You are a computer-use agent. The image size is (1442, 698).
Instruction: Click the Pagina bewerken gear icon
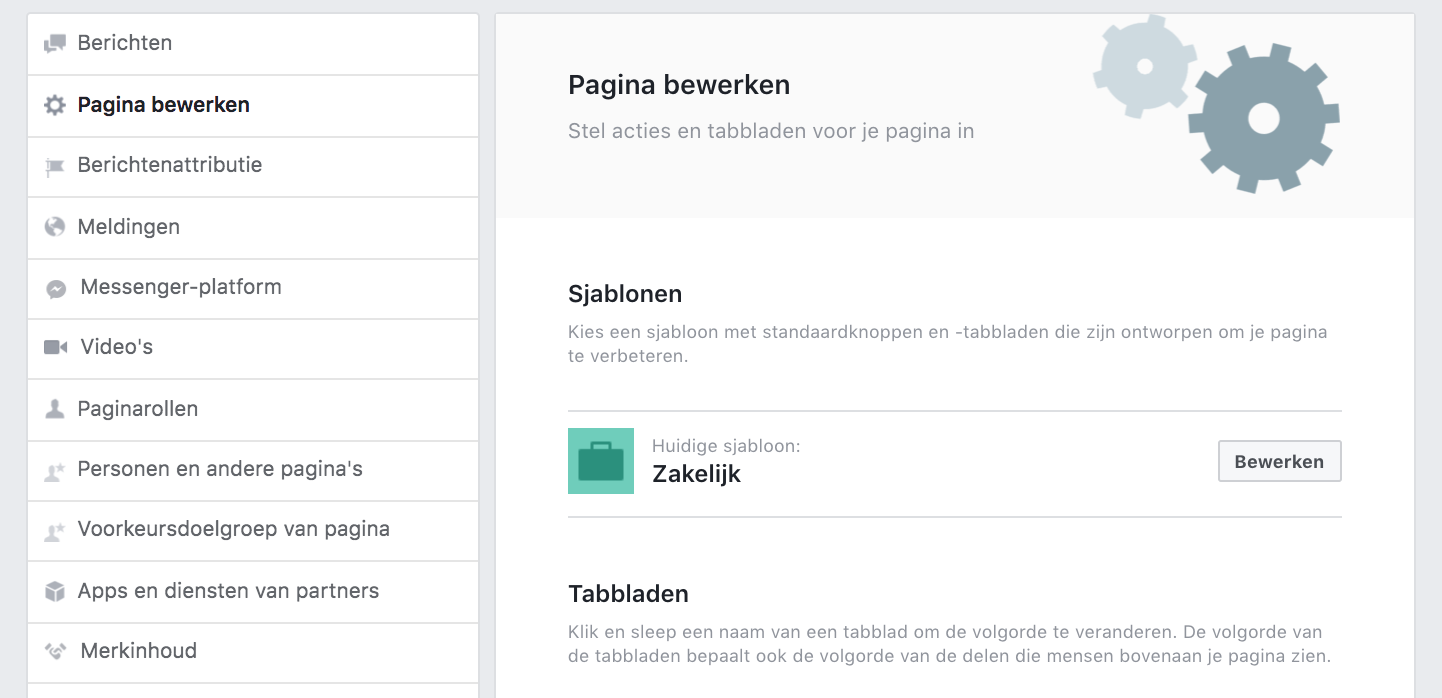(57, 104)
